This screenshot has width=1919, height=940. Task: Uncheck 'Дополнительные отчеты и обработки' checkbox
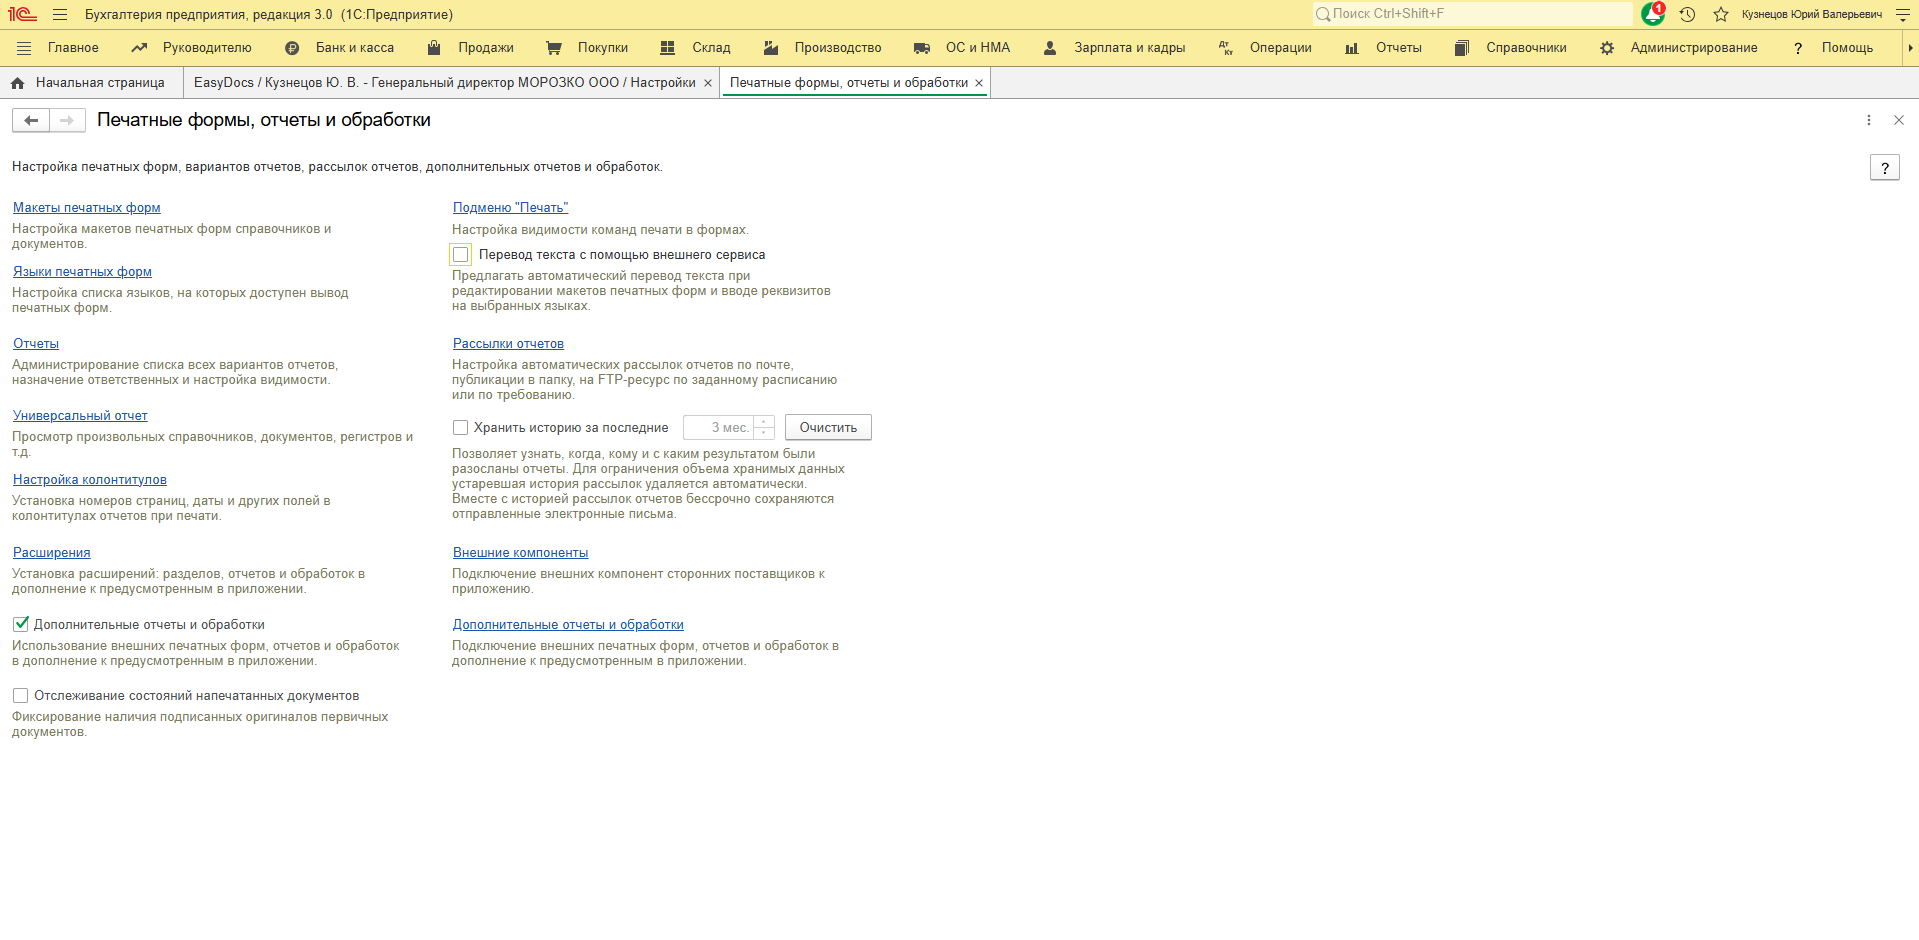click(x=21, y=624)
